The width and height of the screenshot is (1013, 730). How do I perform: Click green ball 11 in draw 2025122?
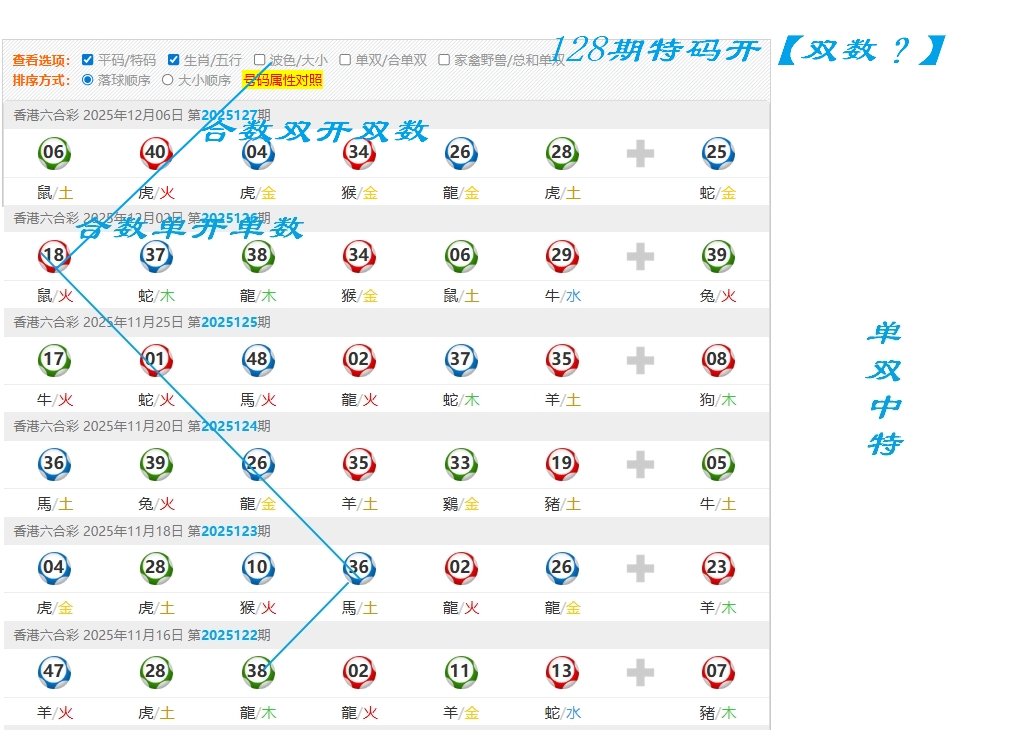pyautogui.click(x=460, y=672)
